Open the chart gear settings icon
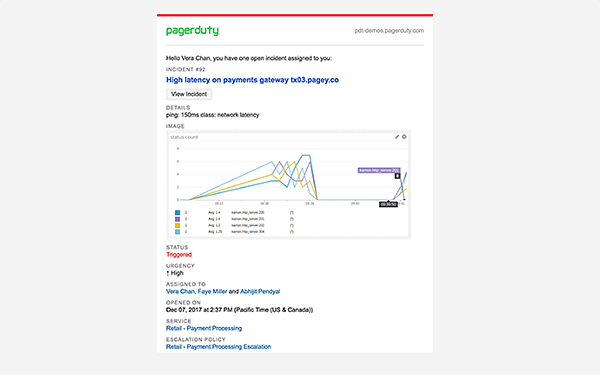The height and width of the screenshot is (375, 600). (x=404, y=137)
